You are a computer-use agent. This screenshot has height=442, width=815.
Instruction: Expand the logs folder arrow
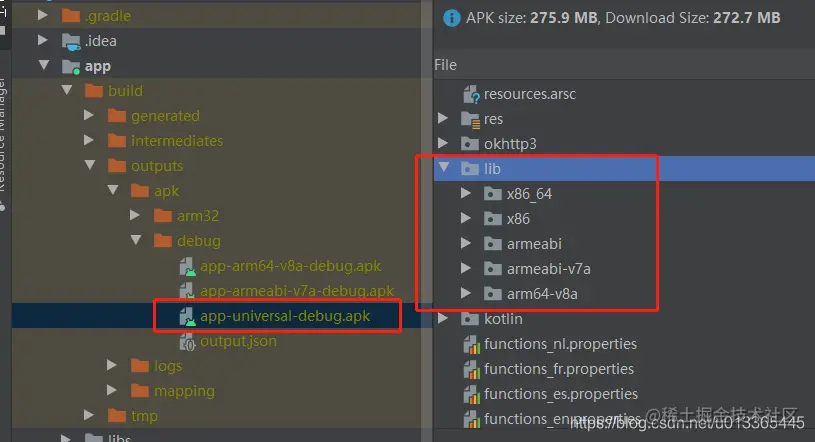coord(112,365)
